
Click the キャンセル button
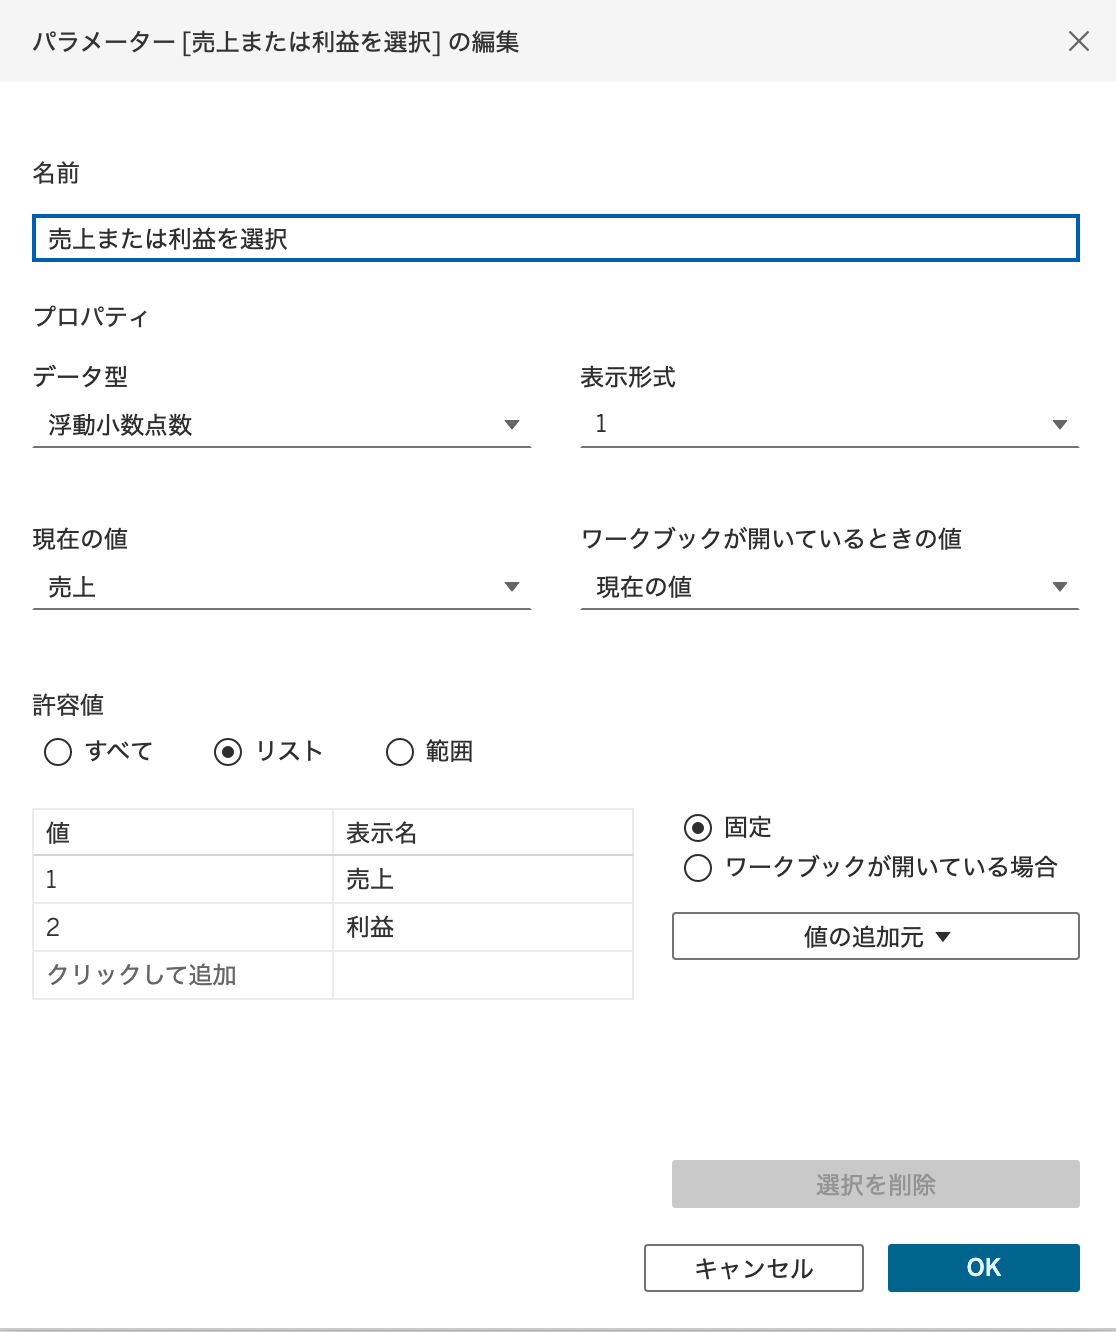coord(754,1268)
